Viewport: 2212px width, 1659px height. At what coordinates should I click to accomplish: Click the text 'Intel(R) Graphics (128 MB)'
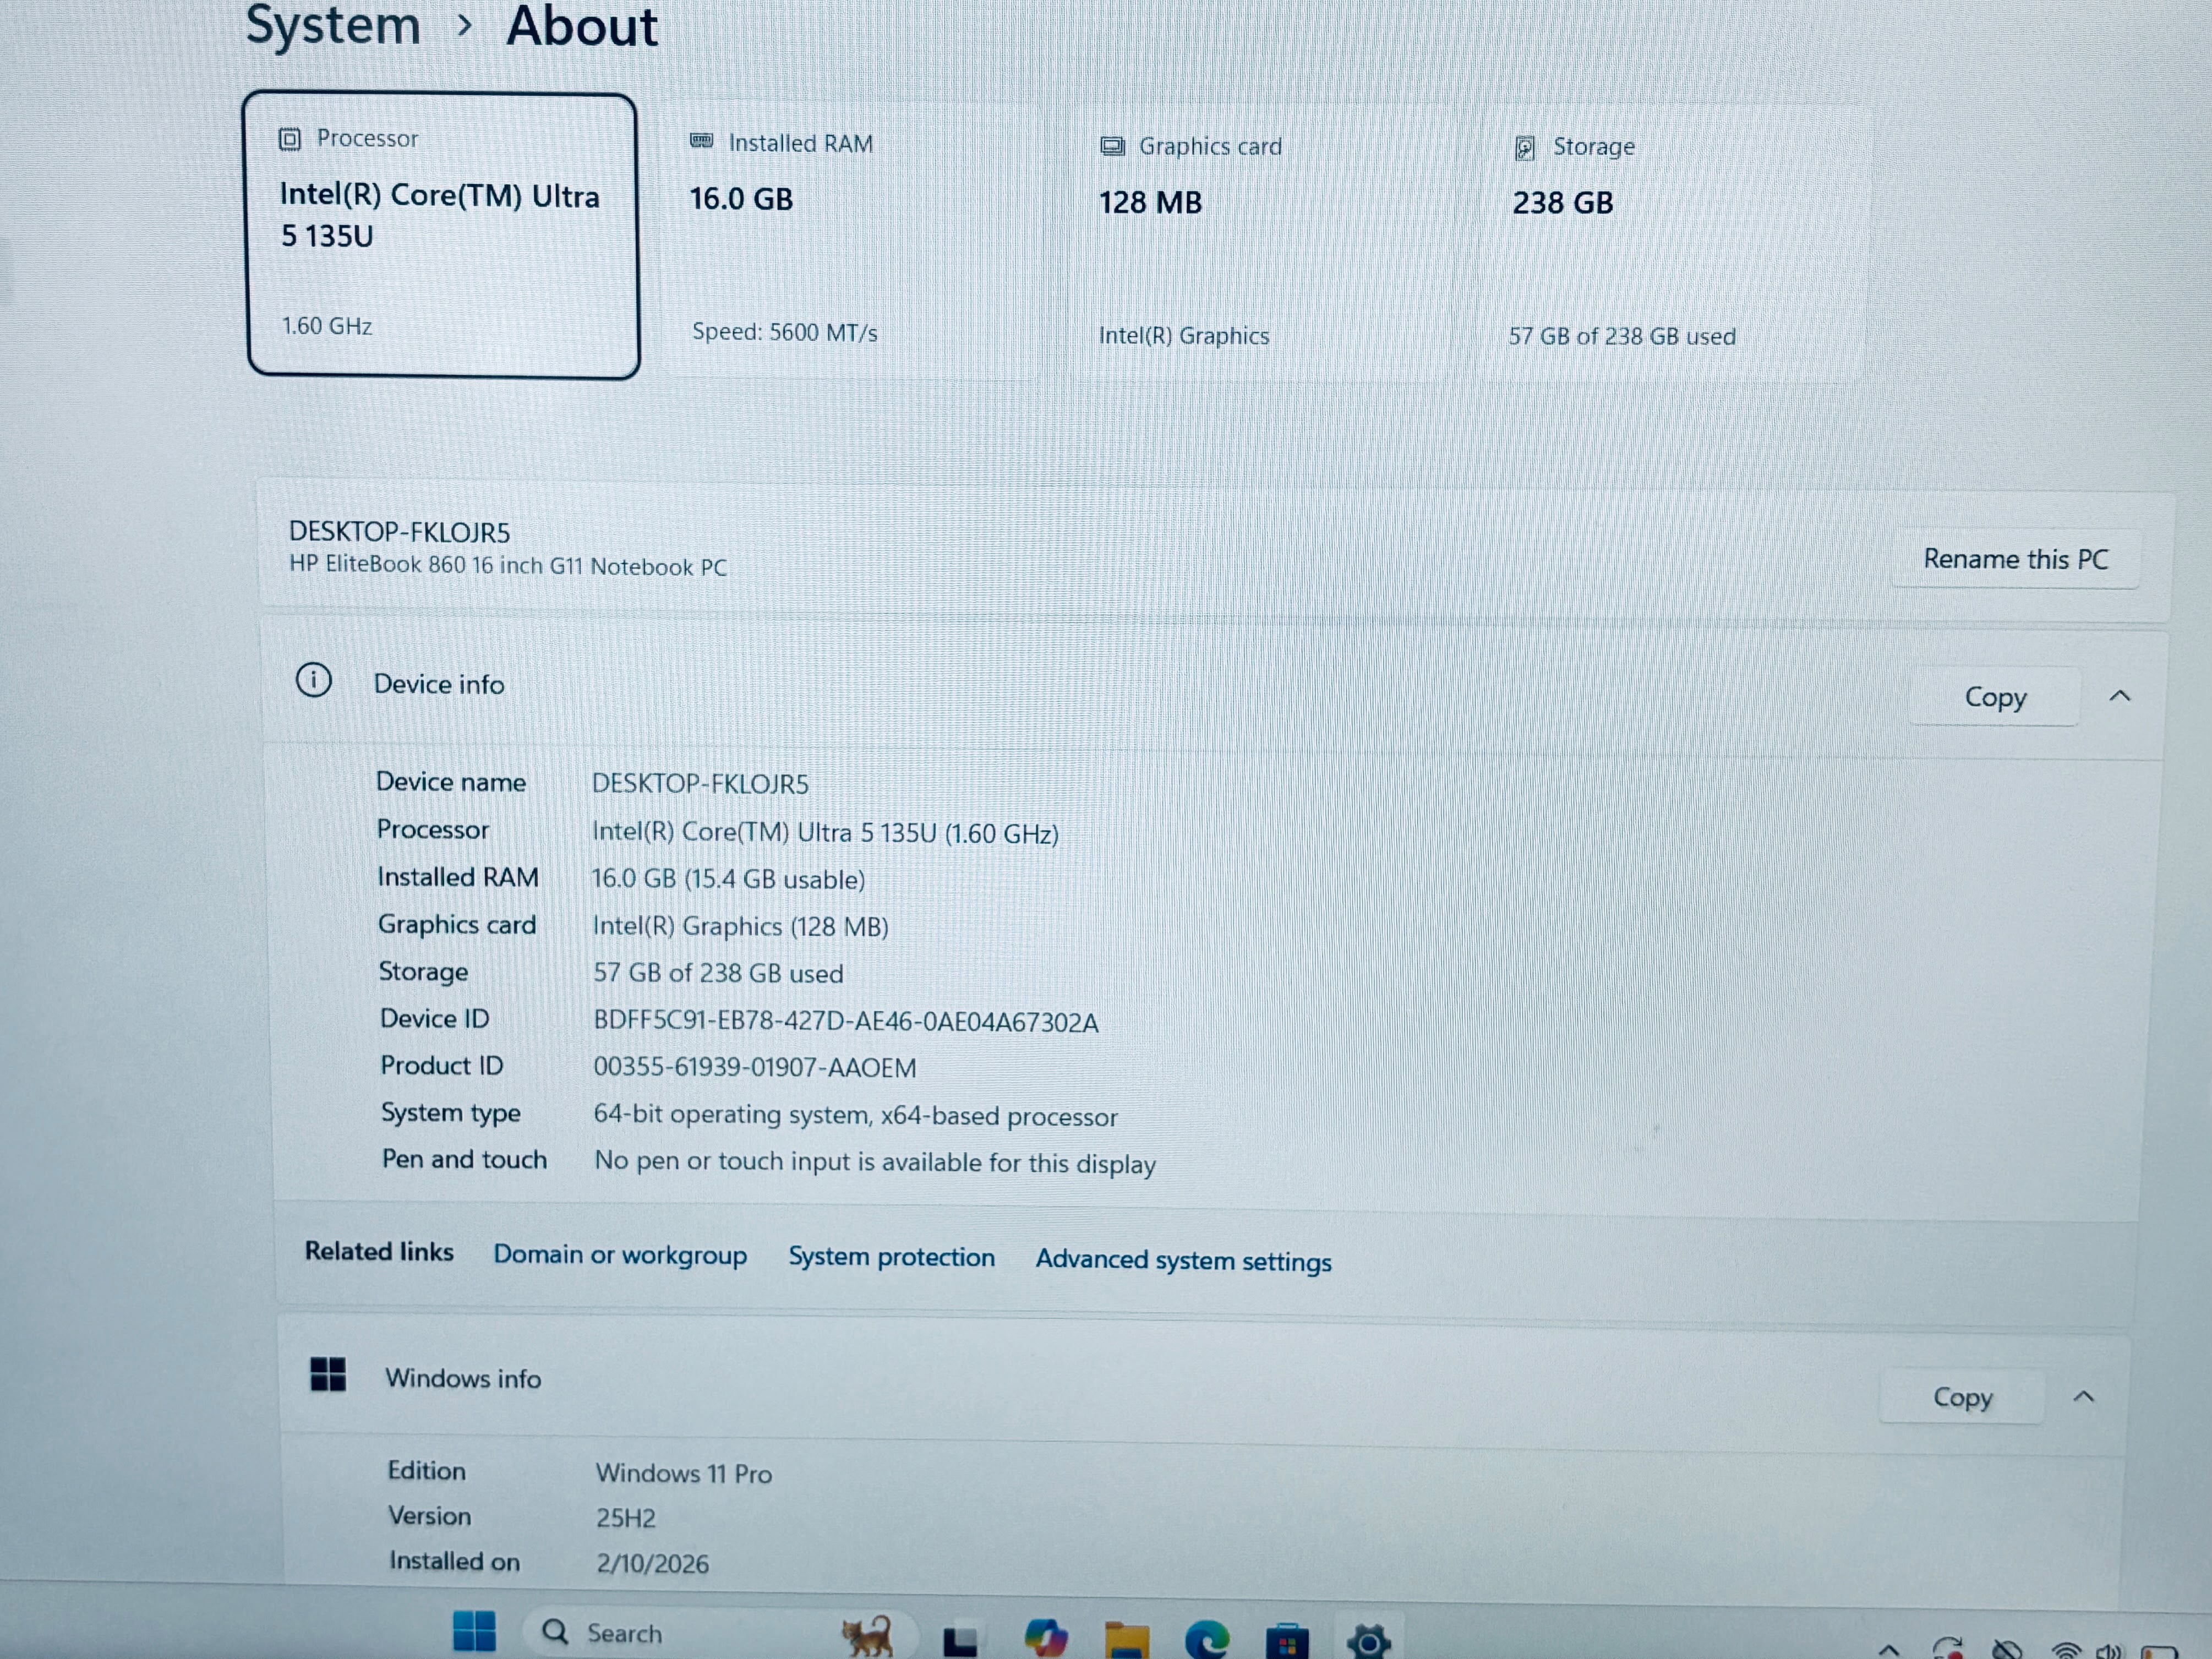click(740, 926)
